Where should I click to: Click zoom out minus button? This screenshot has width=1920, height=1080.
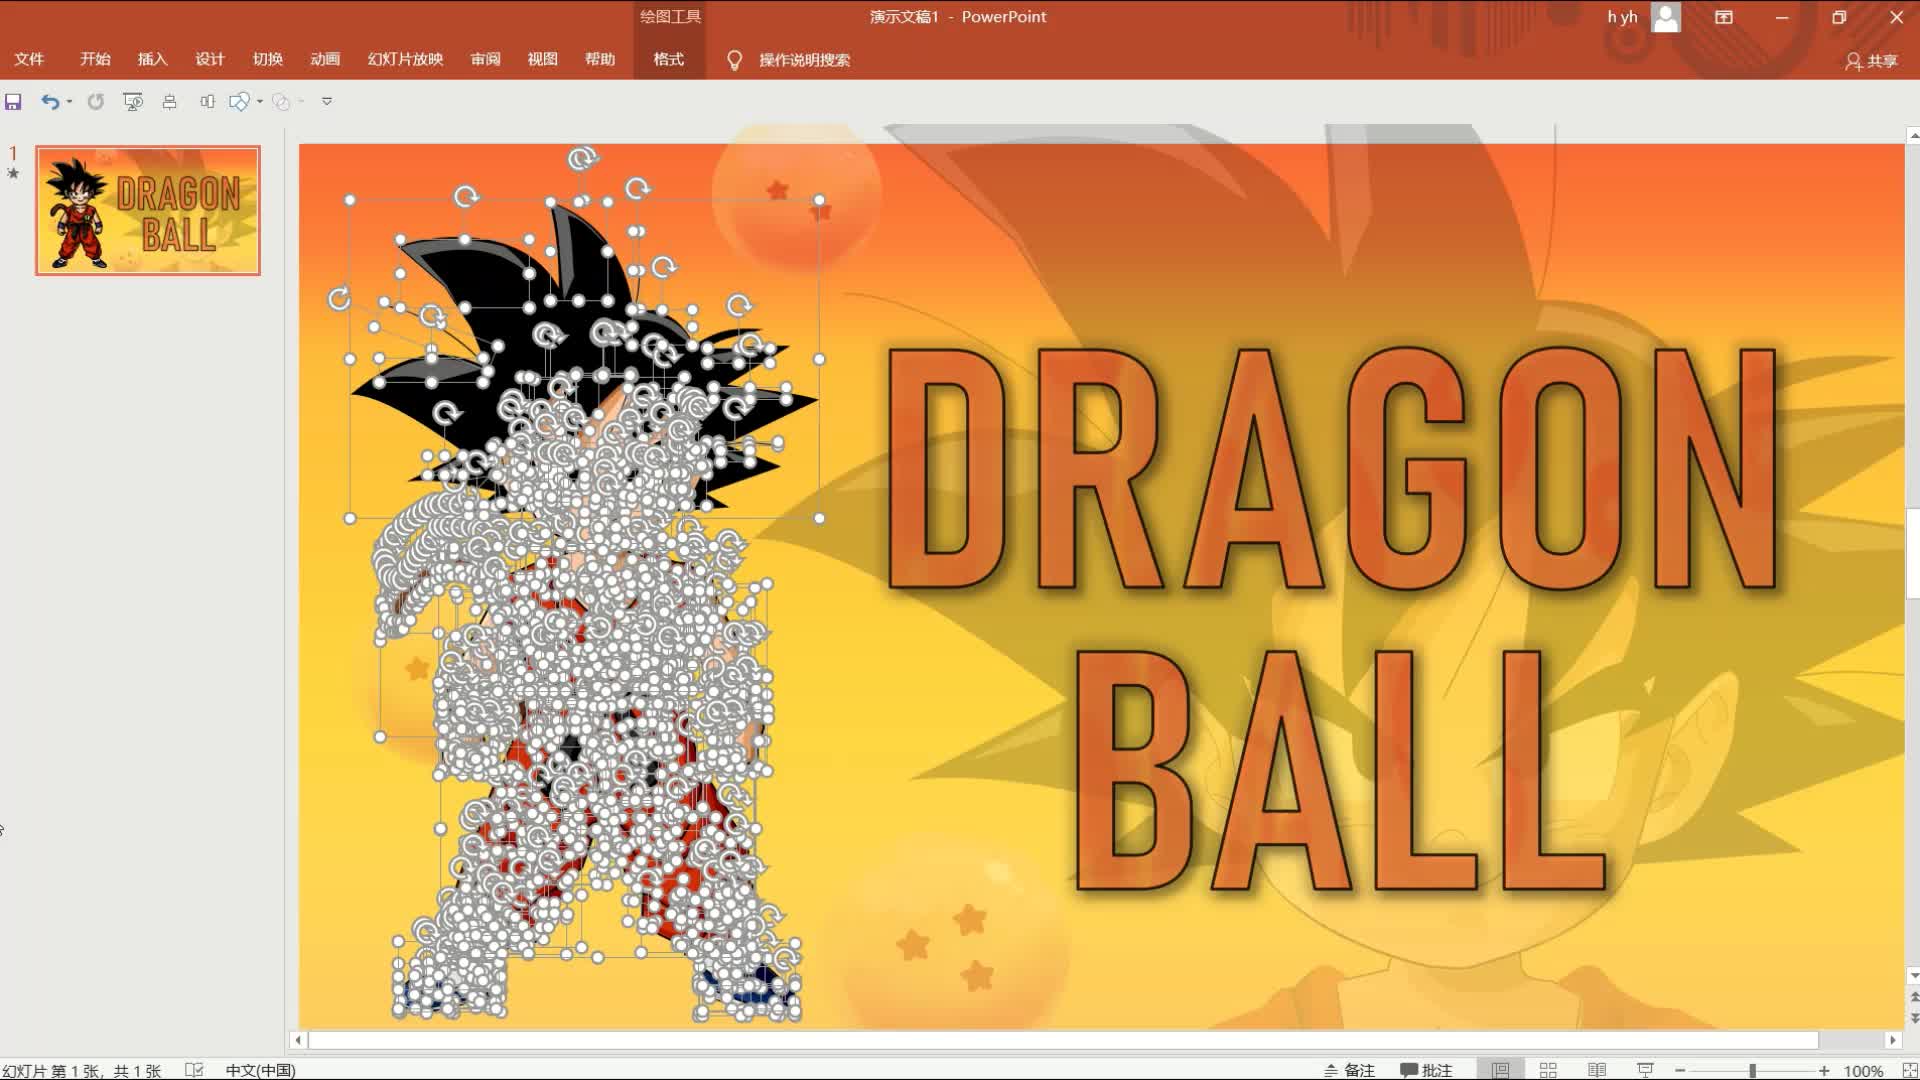click(1680, 1070)
